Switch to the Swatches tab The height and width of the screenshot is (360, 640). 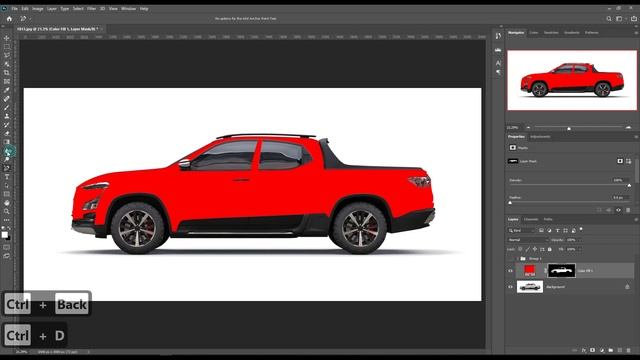551,33
